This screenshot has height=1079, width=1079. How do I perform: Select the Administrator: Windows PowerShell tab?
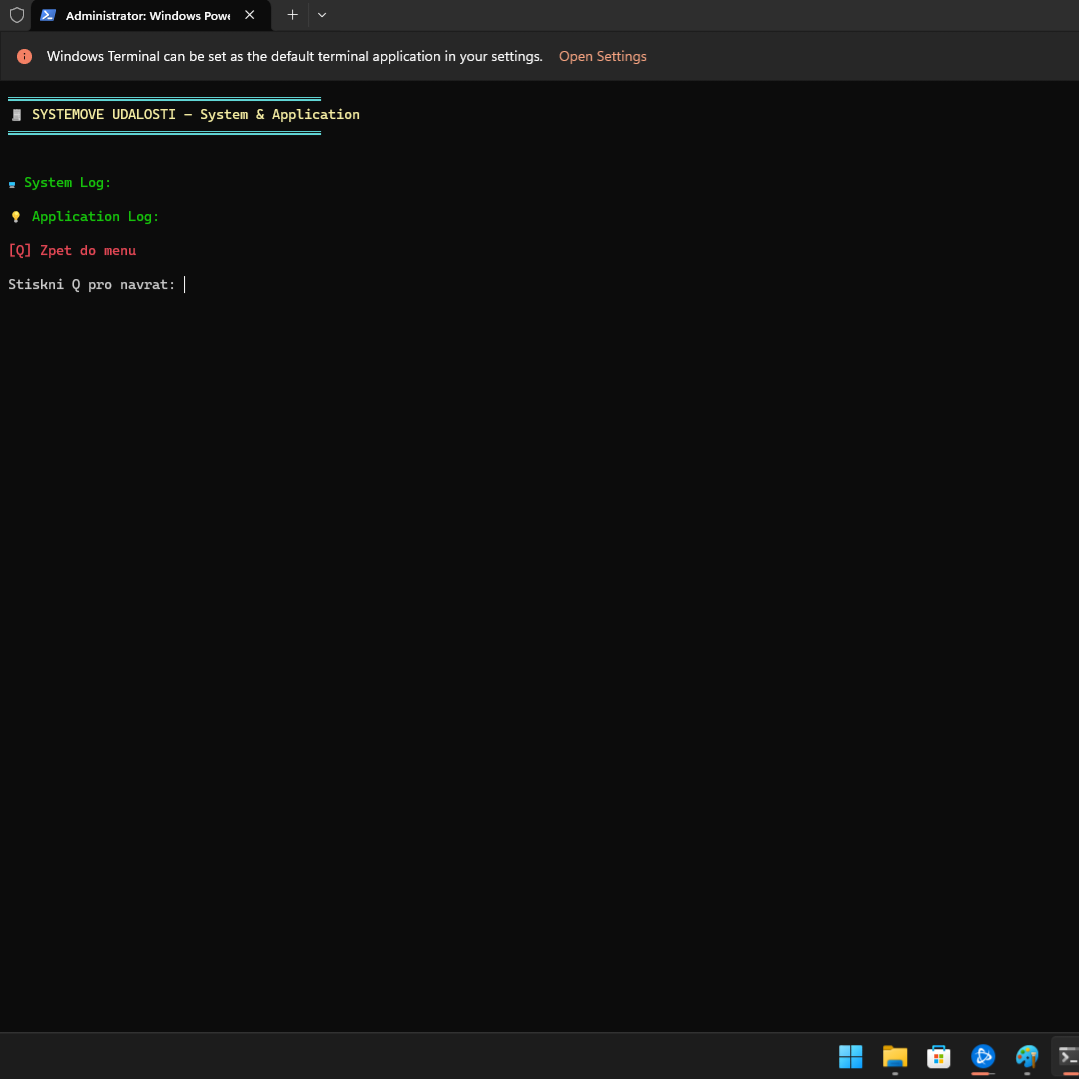(x=147, y=16)
